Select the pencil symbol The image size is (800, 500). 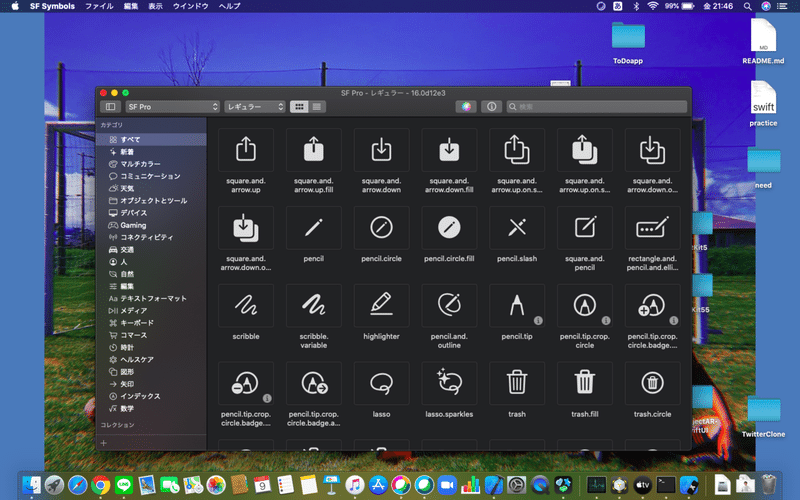tap(313, 228)
